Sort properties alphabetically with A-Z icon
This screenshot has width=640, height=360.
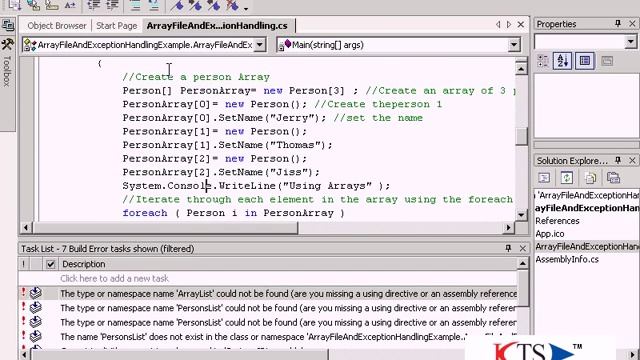tap(562, 61)
